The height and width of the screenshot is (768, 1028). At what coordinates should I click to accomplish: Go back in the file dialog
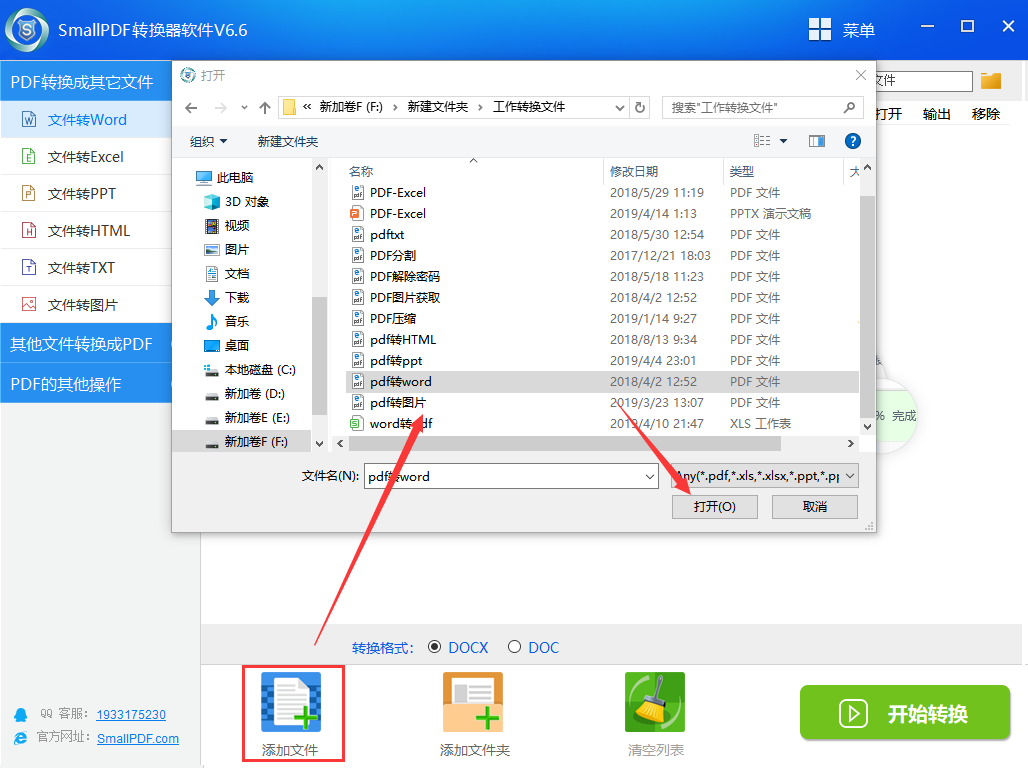(191, 108)
